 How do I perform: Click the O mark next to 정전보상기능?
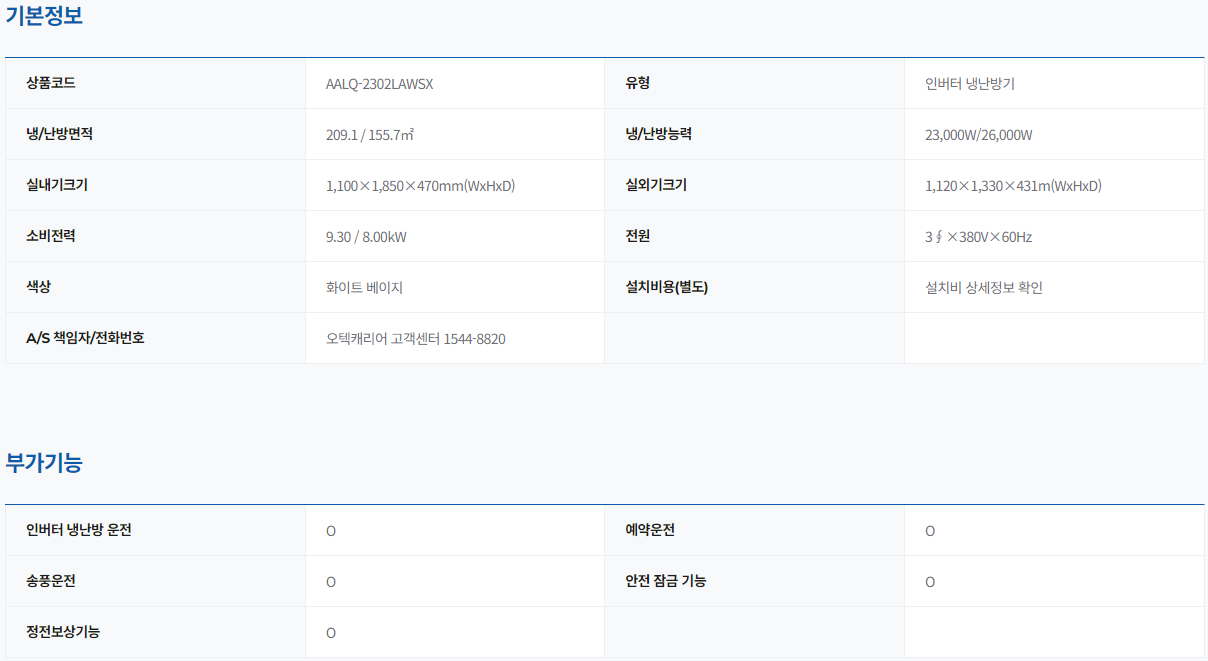(331, 633)
